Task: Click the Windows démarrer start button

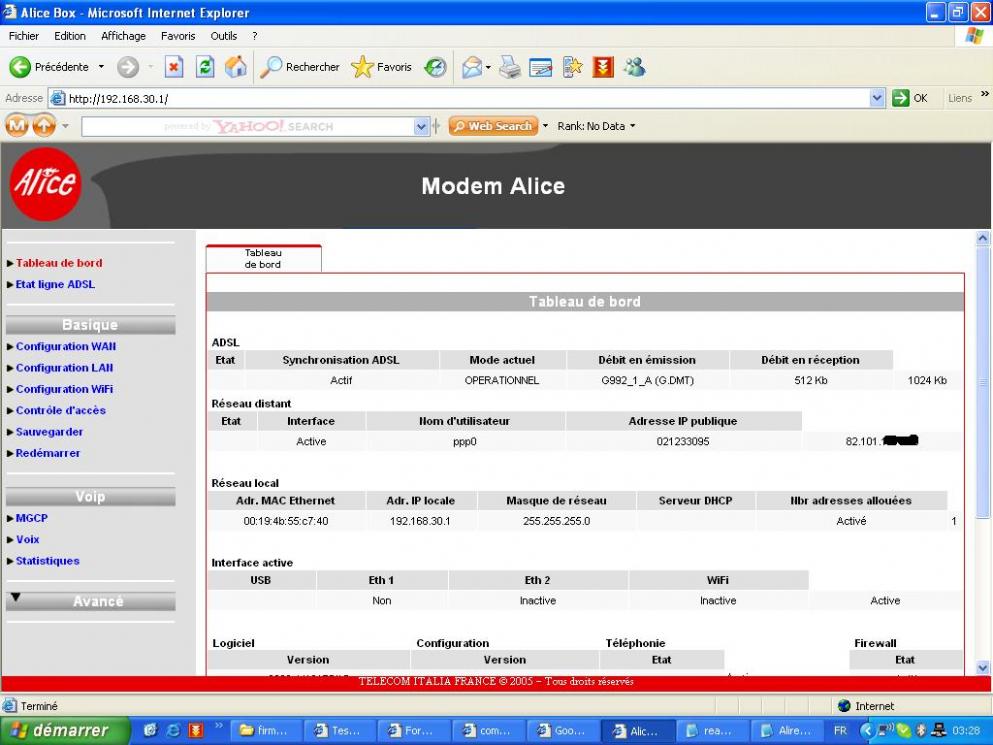Action: click(65, 730)
